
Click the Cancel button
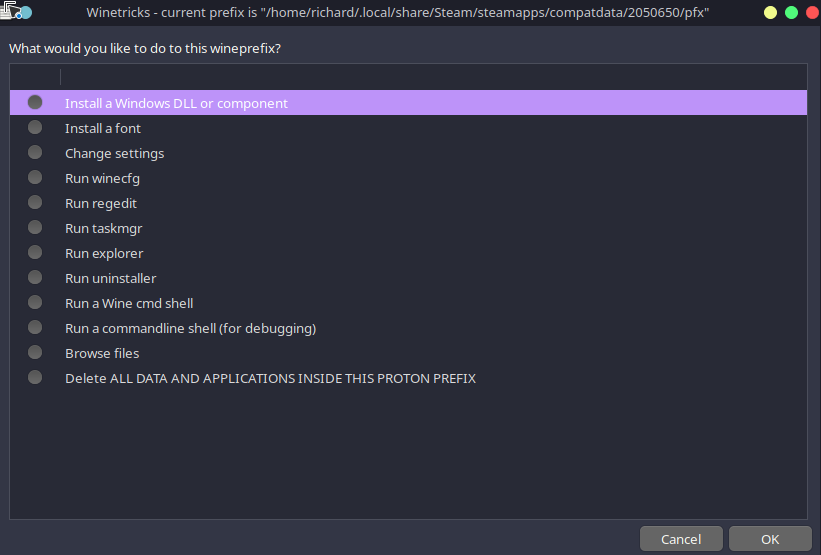pos(681,539)
